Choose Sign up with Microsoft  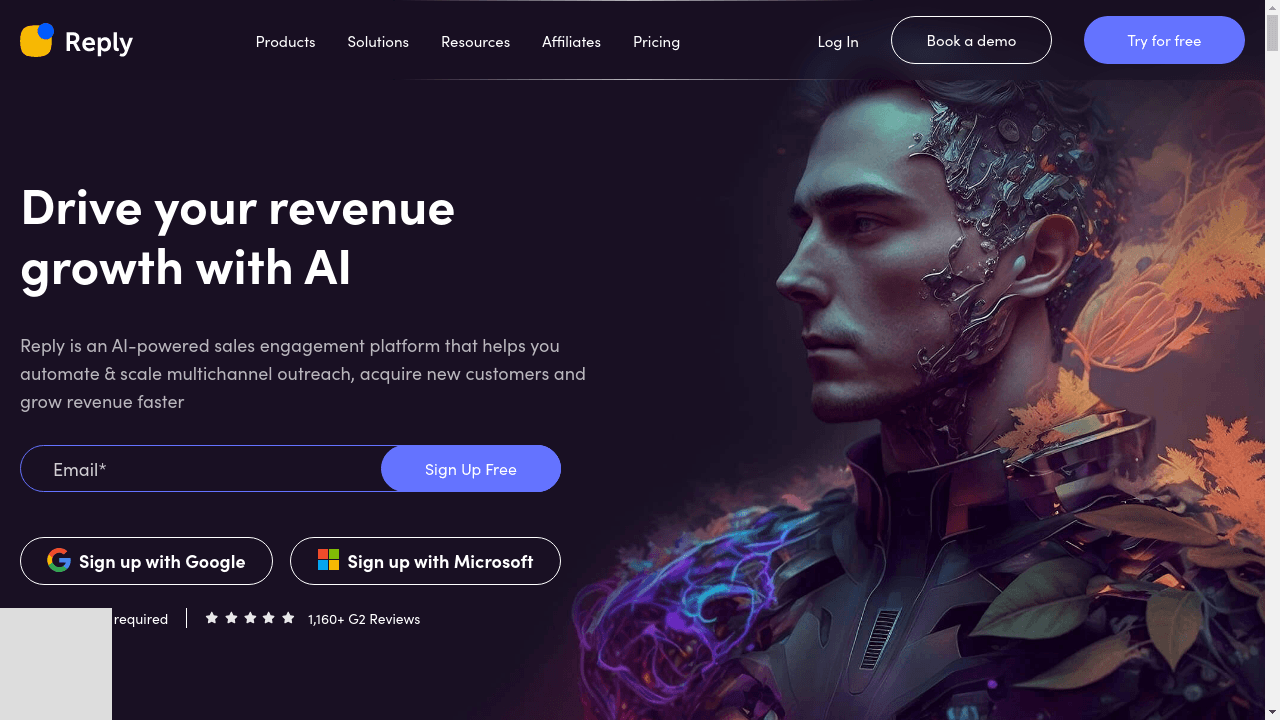pos(425,561)
